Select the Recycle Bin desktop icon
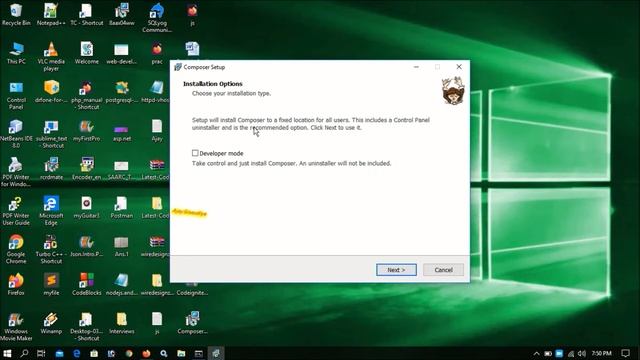 (16, 15)
